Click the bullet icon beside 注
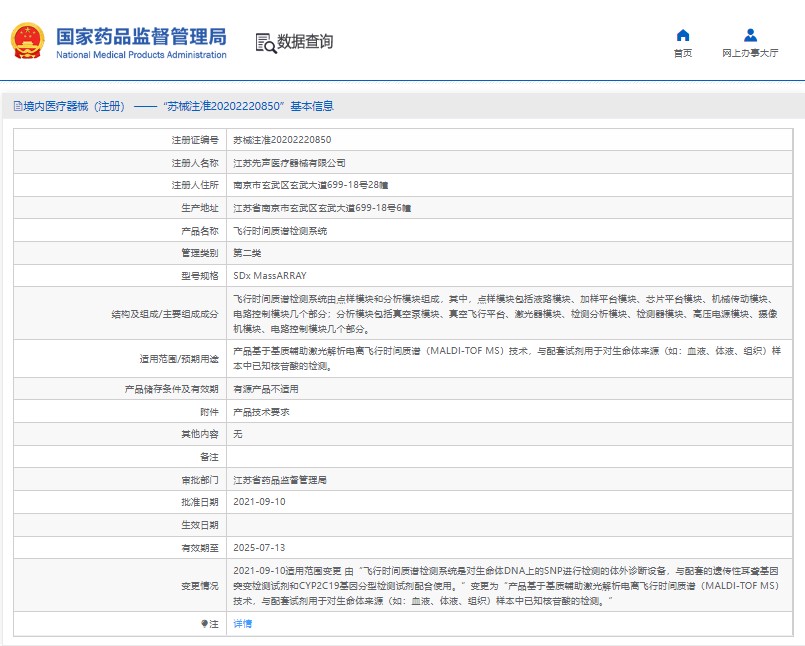 coord(205,623)
